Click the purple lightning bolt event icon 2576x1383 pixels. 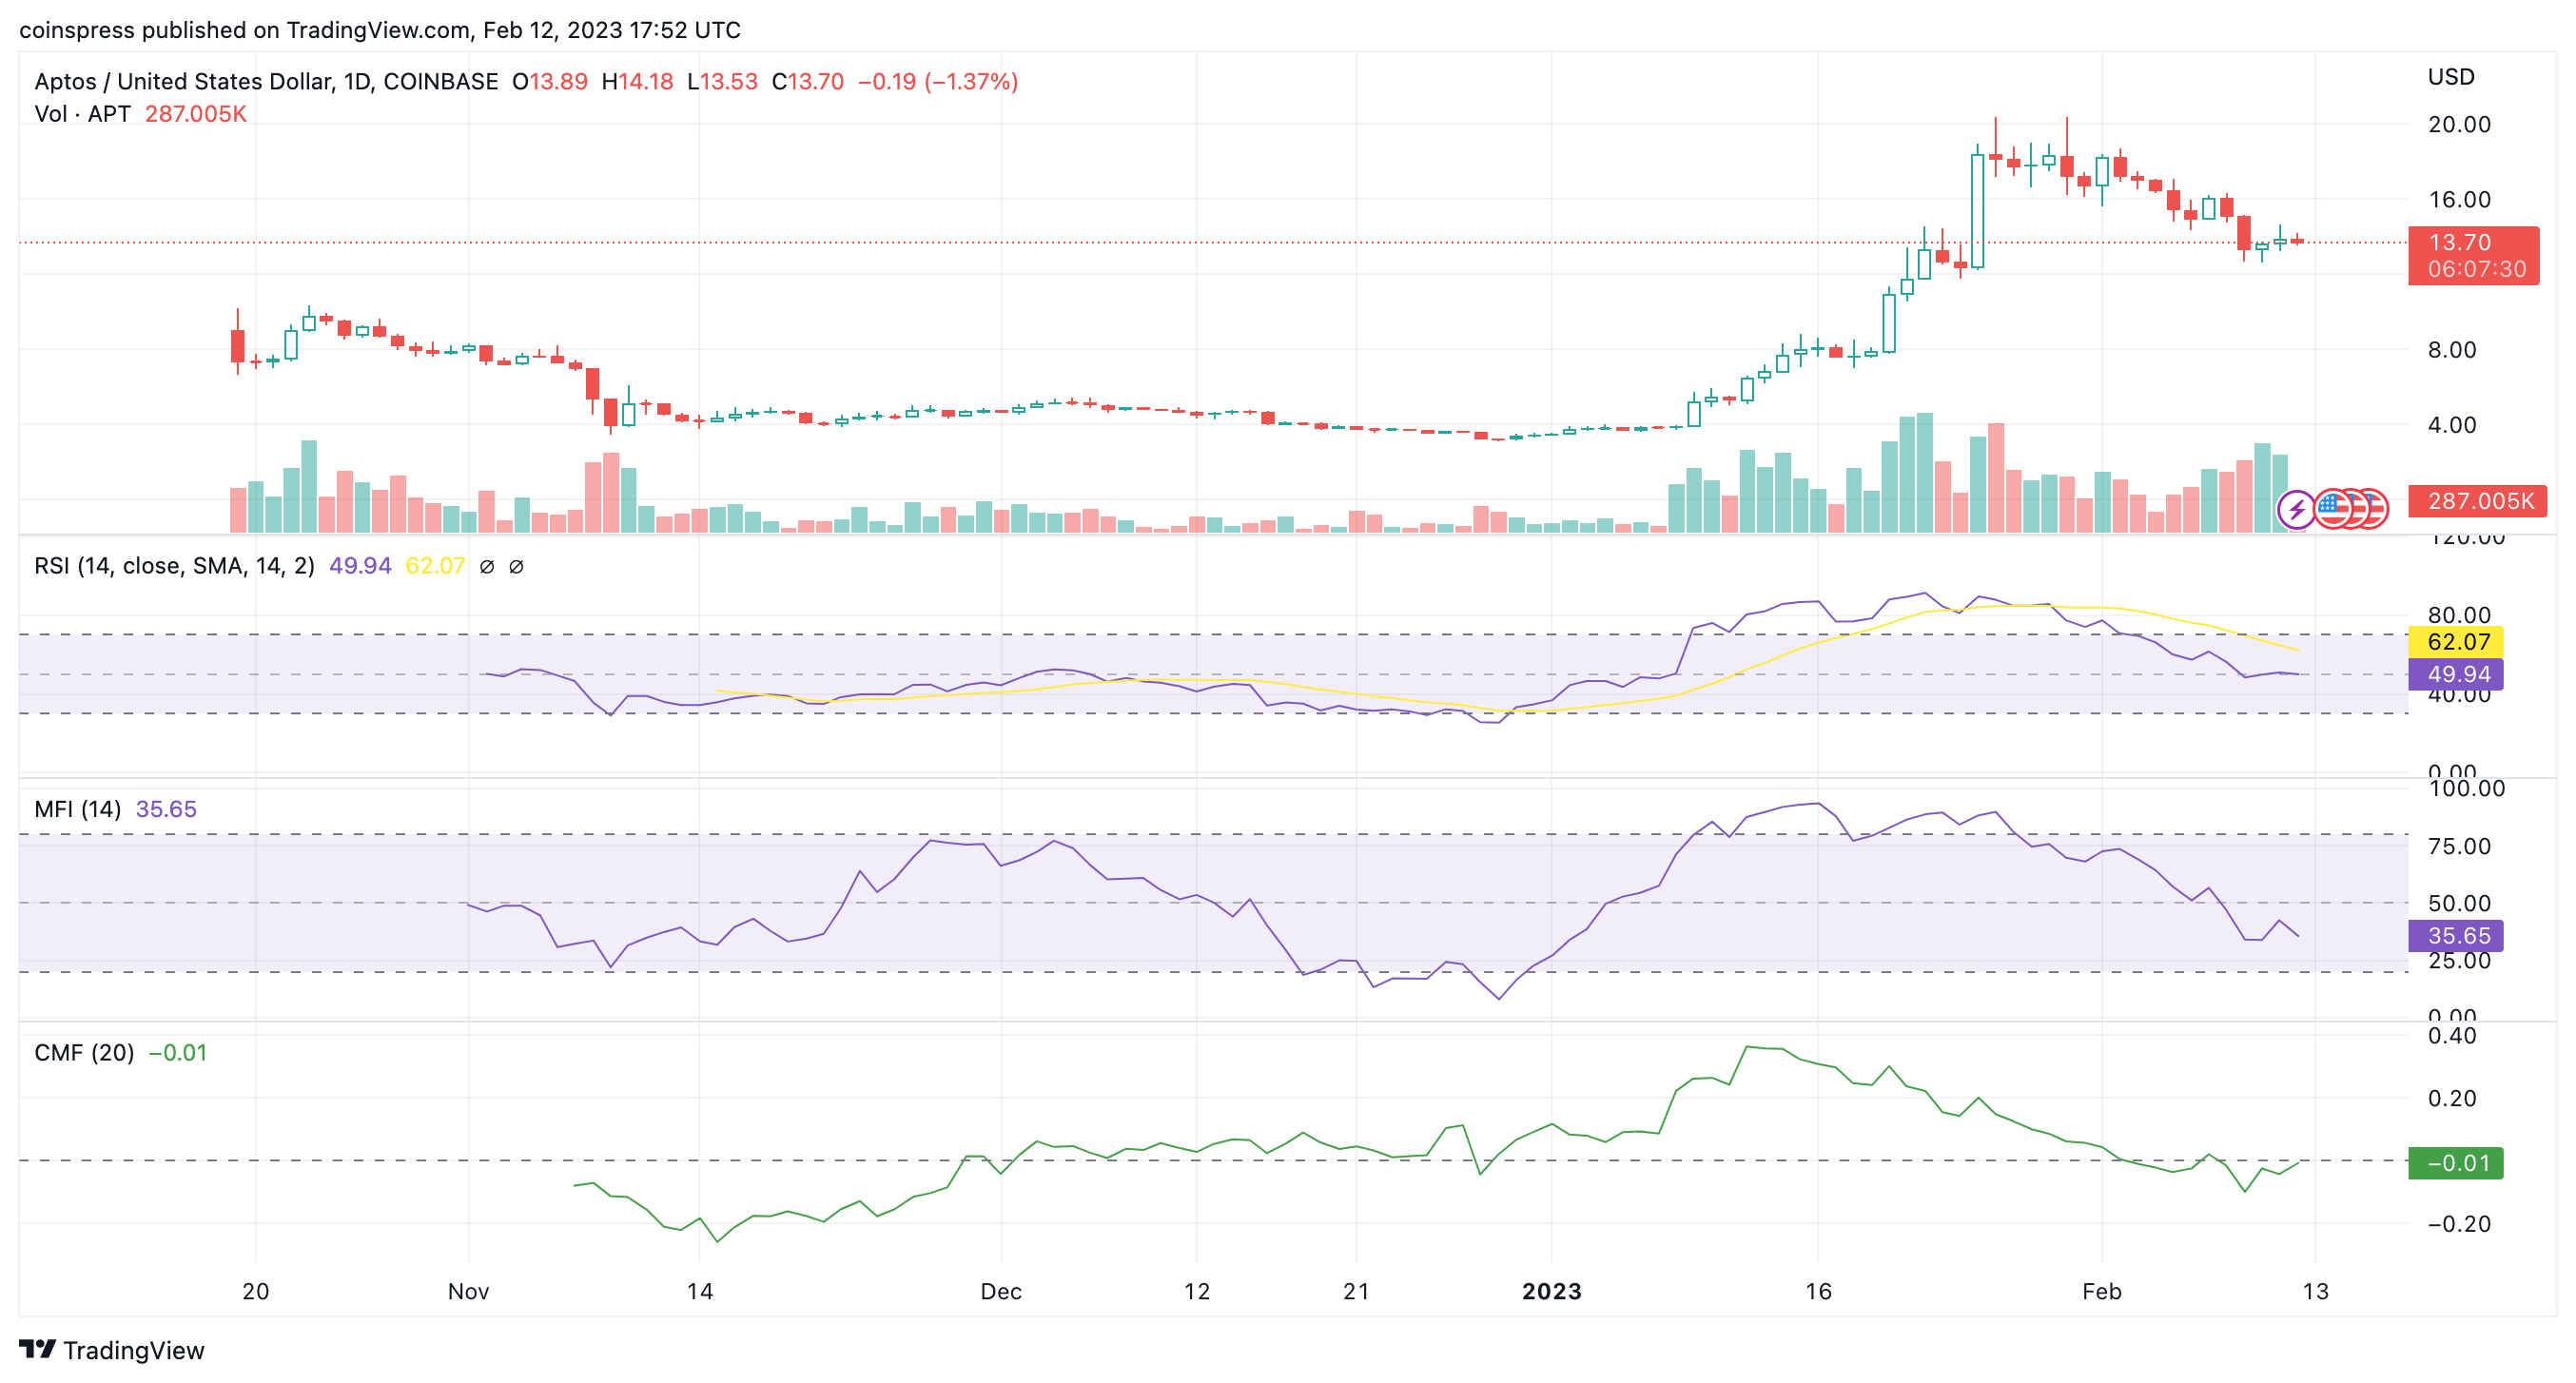[2296, 509]
